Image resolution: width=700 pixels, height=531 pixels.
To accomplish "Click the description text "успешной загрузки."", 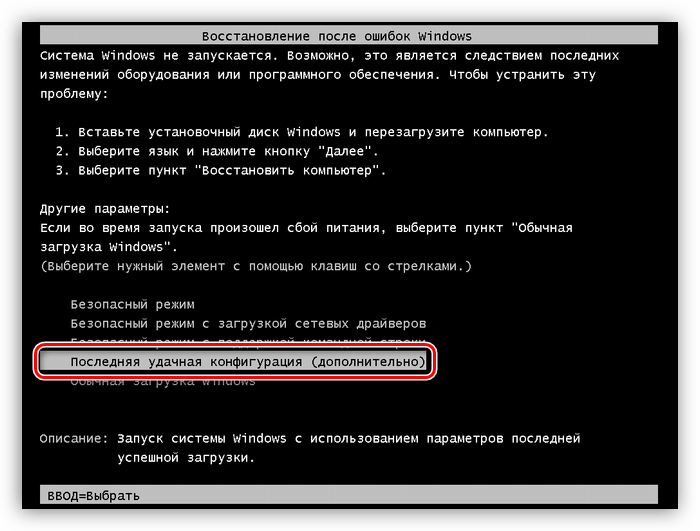I will tap(186, 458).
